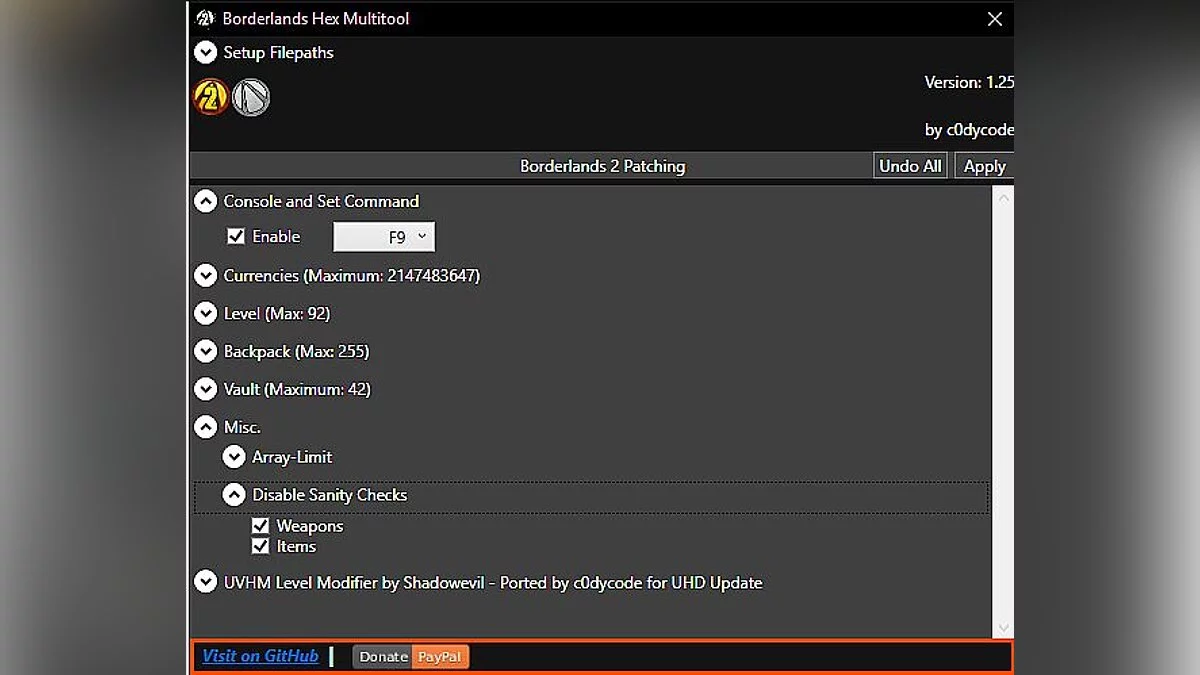Image resolution: width=1200 pixels, height=675 pixels.
Task: Click the app logo in title bar
Action: tap(206, 18)
